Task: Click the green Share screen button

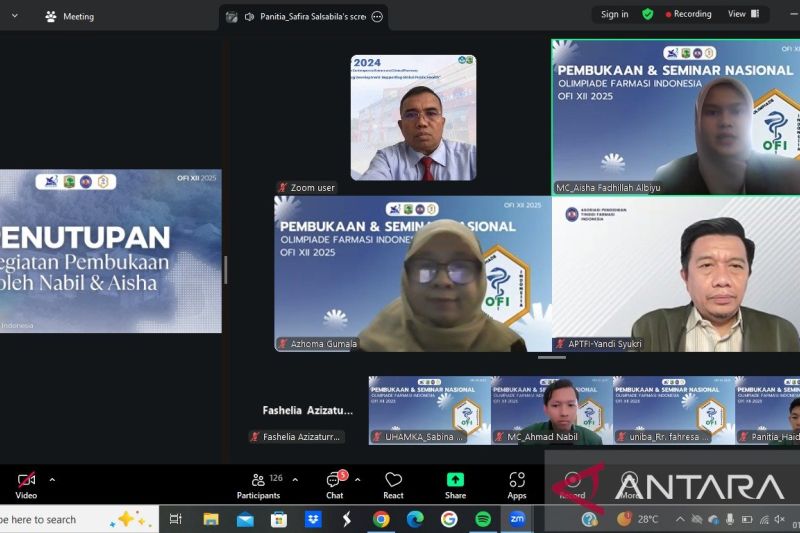Action: click(x=455, y=485)
